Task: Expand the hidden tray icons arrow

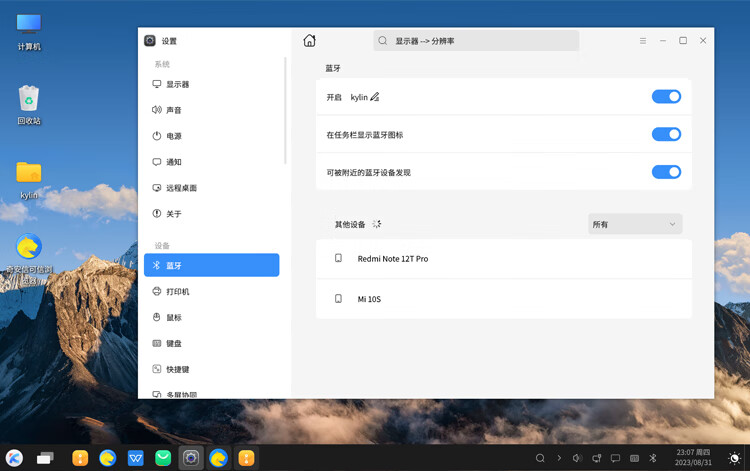Action: pos(559,458)
